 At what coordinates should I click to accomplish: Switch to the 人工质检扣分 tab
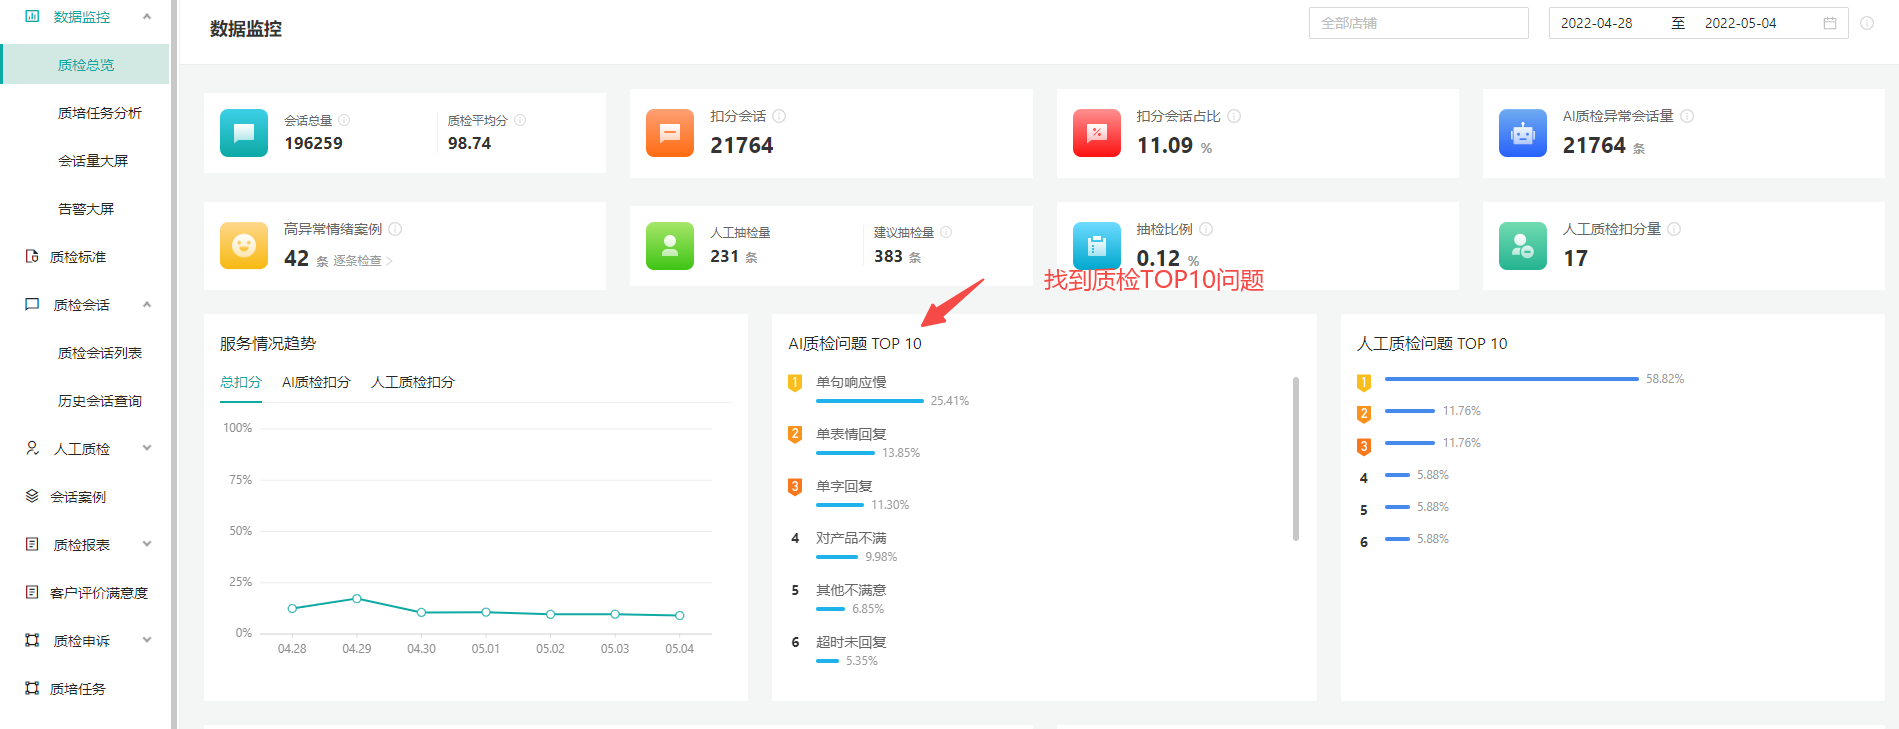point(413,382)
